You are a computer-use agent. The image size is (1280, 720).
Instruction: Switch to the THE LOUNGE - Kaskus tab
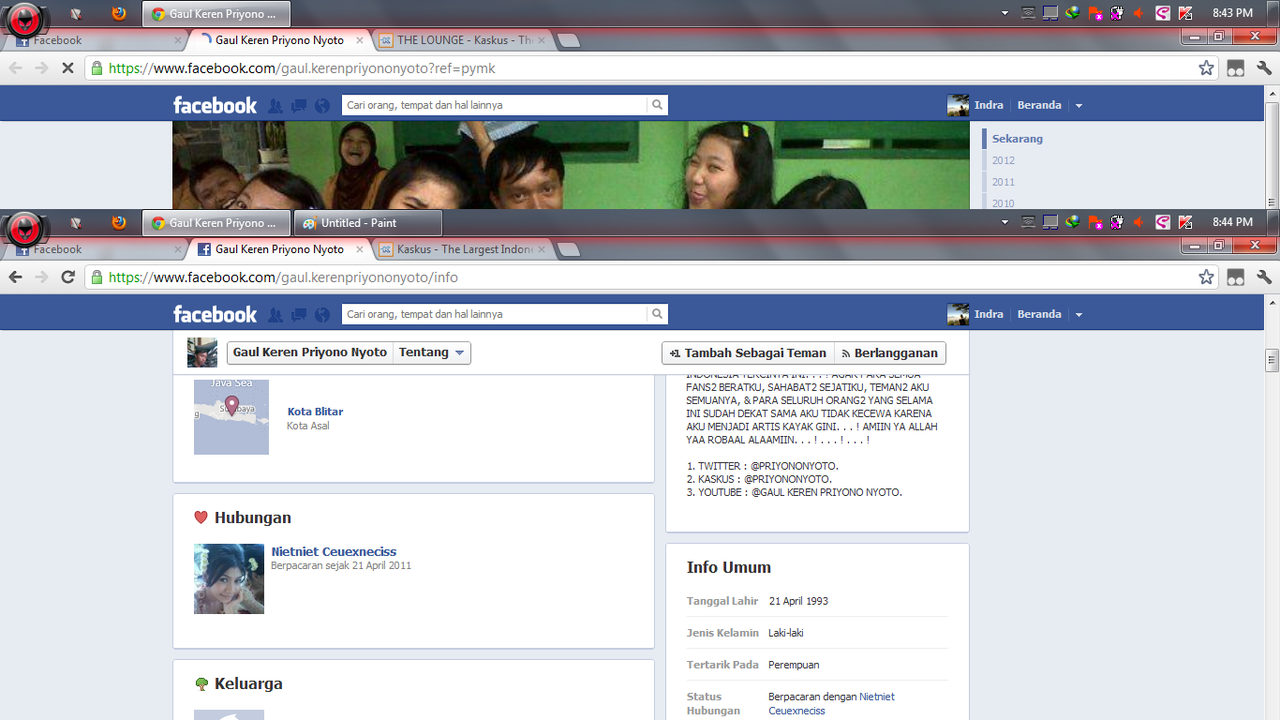[x=462, y=40]
